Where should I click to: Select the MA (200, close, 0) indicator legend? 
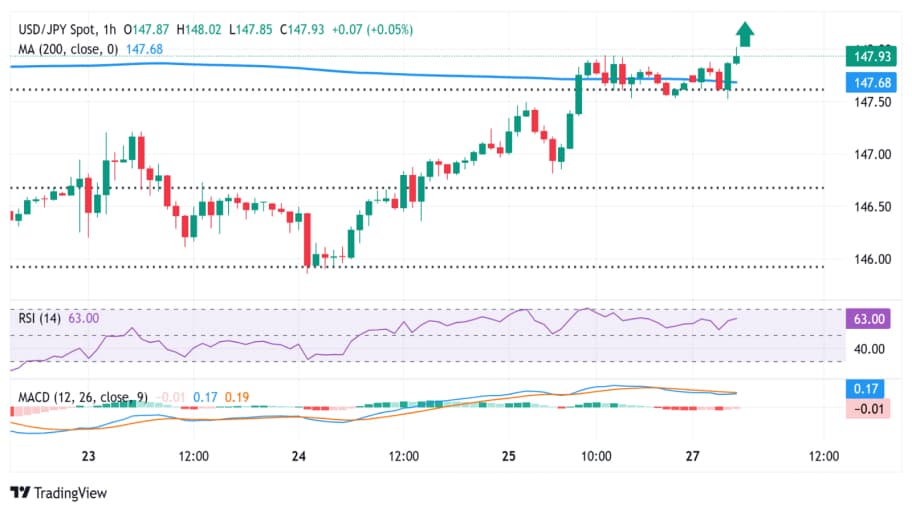coord(68,49)
